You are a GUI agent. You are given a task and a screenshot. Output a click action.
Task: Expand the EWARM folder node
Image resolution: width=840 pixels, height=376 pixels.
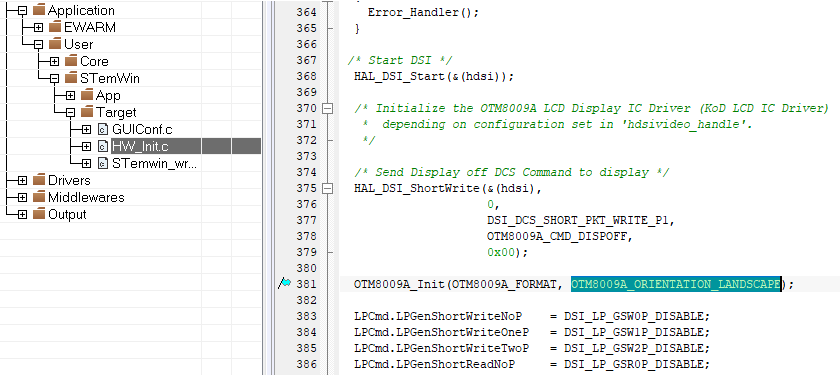tap(38, 27)
